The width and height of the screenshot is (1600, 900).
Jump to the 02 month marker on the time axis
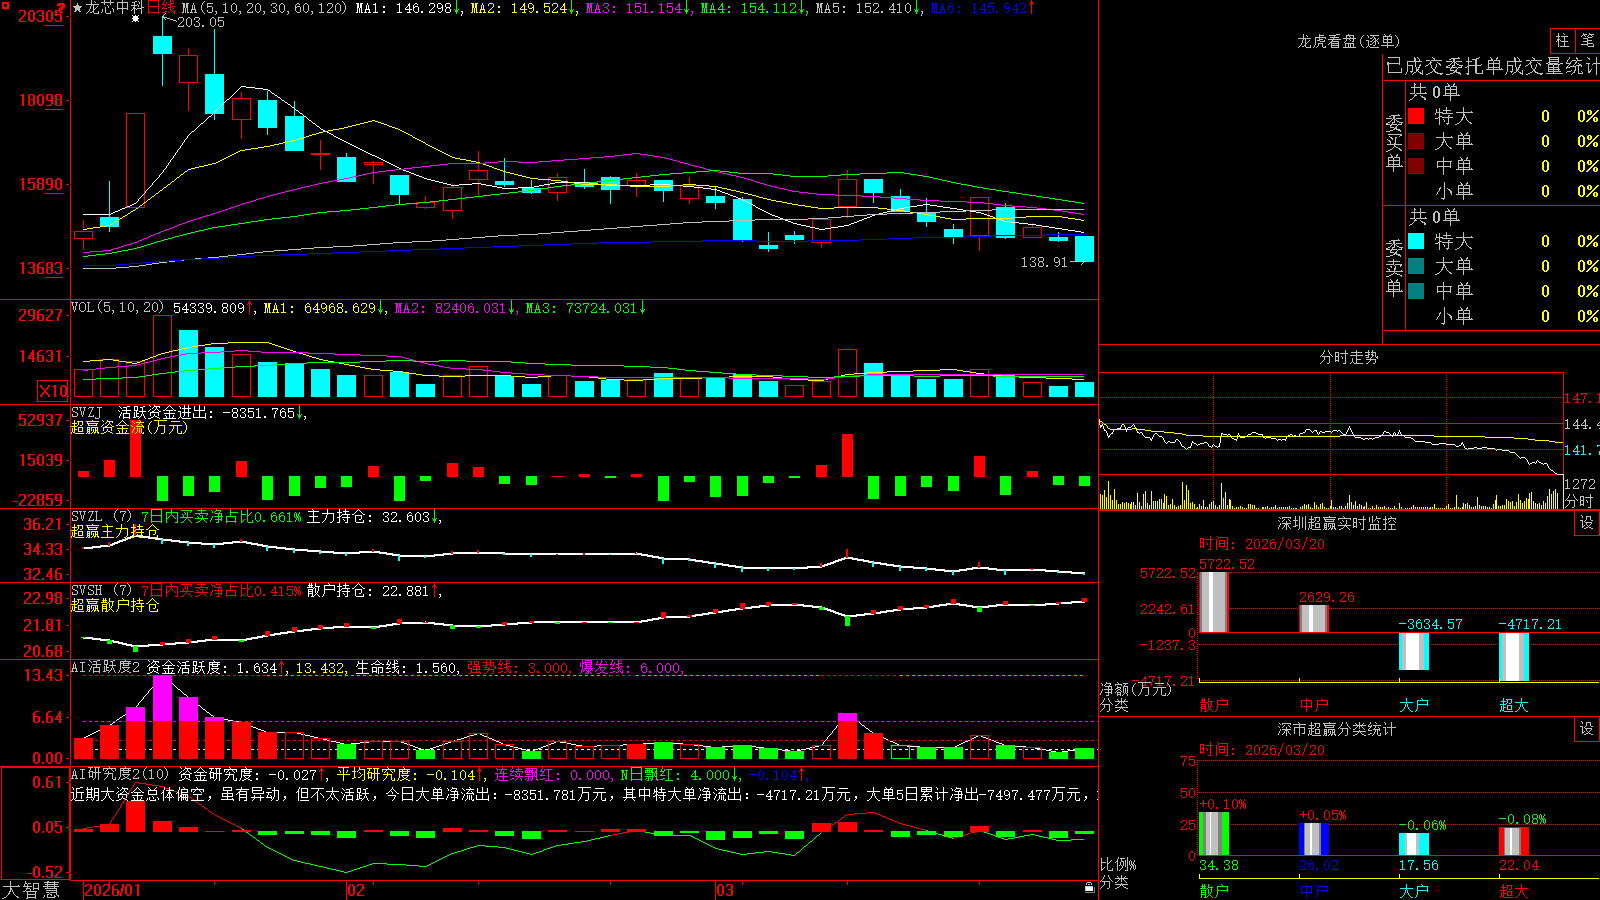(x=356, y=890)
